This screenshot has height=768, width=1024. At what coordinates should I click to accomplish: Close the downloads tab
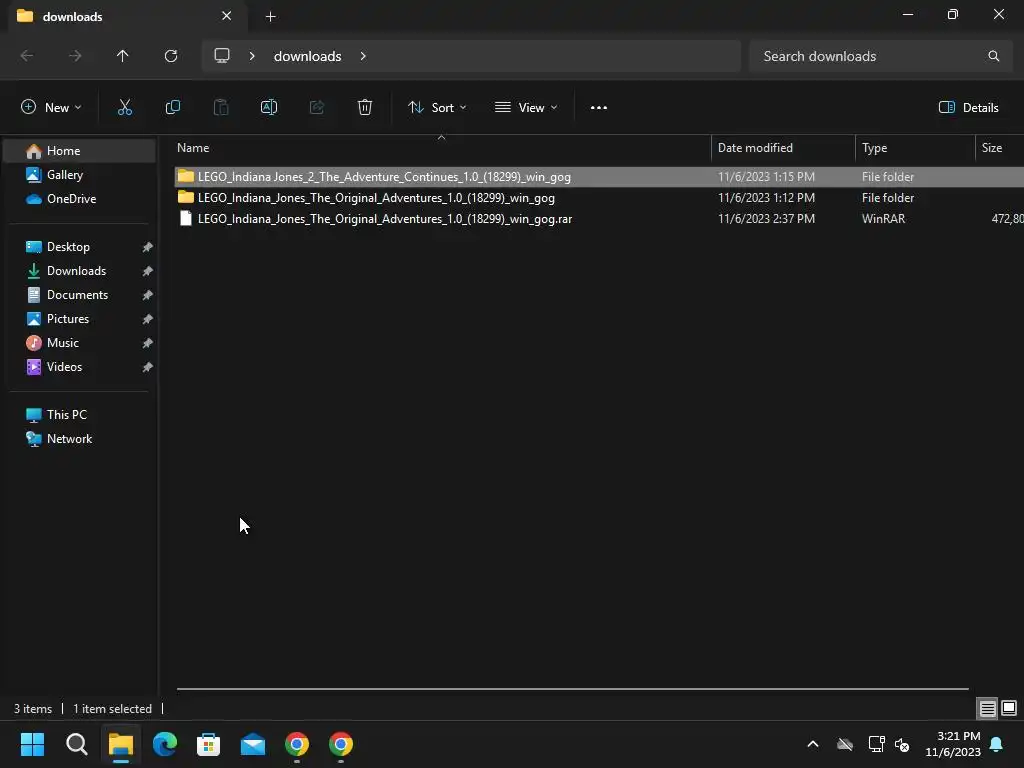pyautogui.click(x=227, y=16)
